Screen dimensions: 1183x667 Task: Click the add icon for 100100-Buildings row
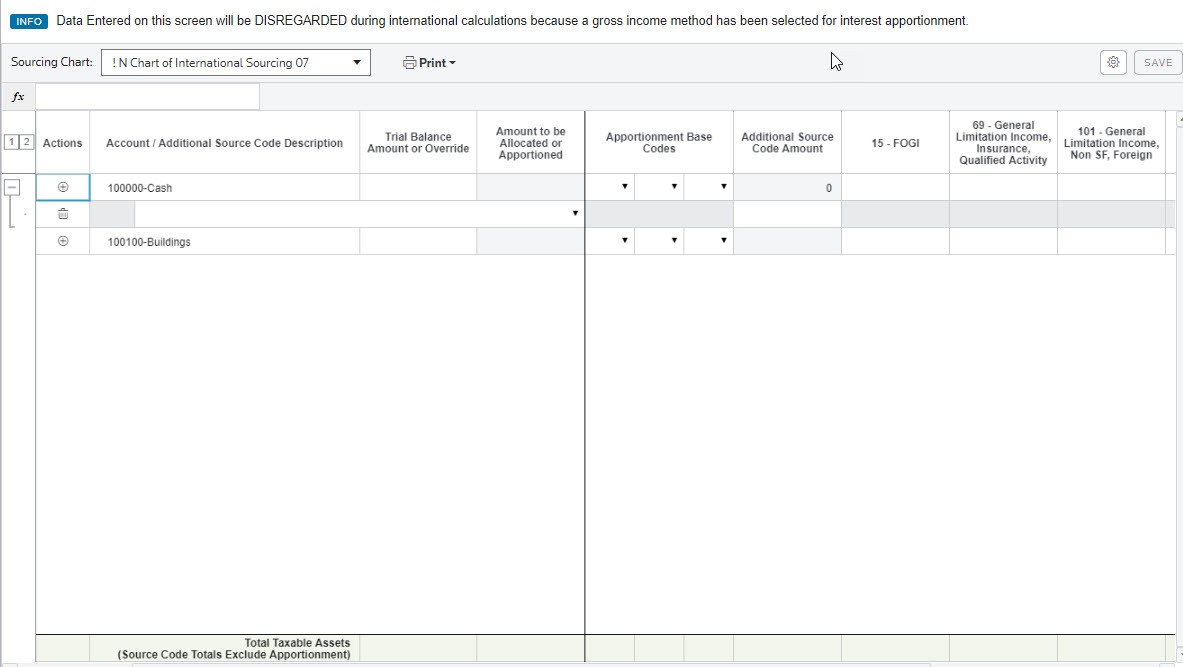click(x=63, y=241)
